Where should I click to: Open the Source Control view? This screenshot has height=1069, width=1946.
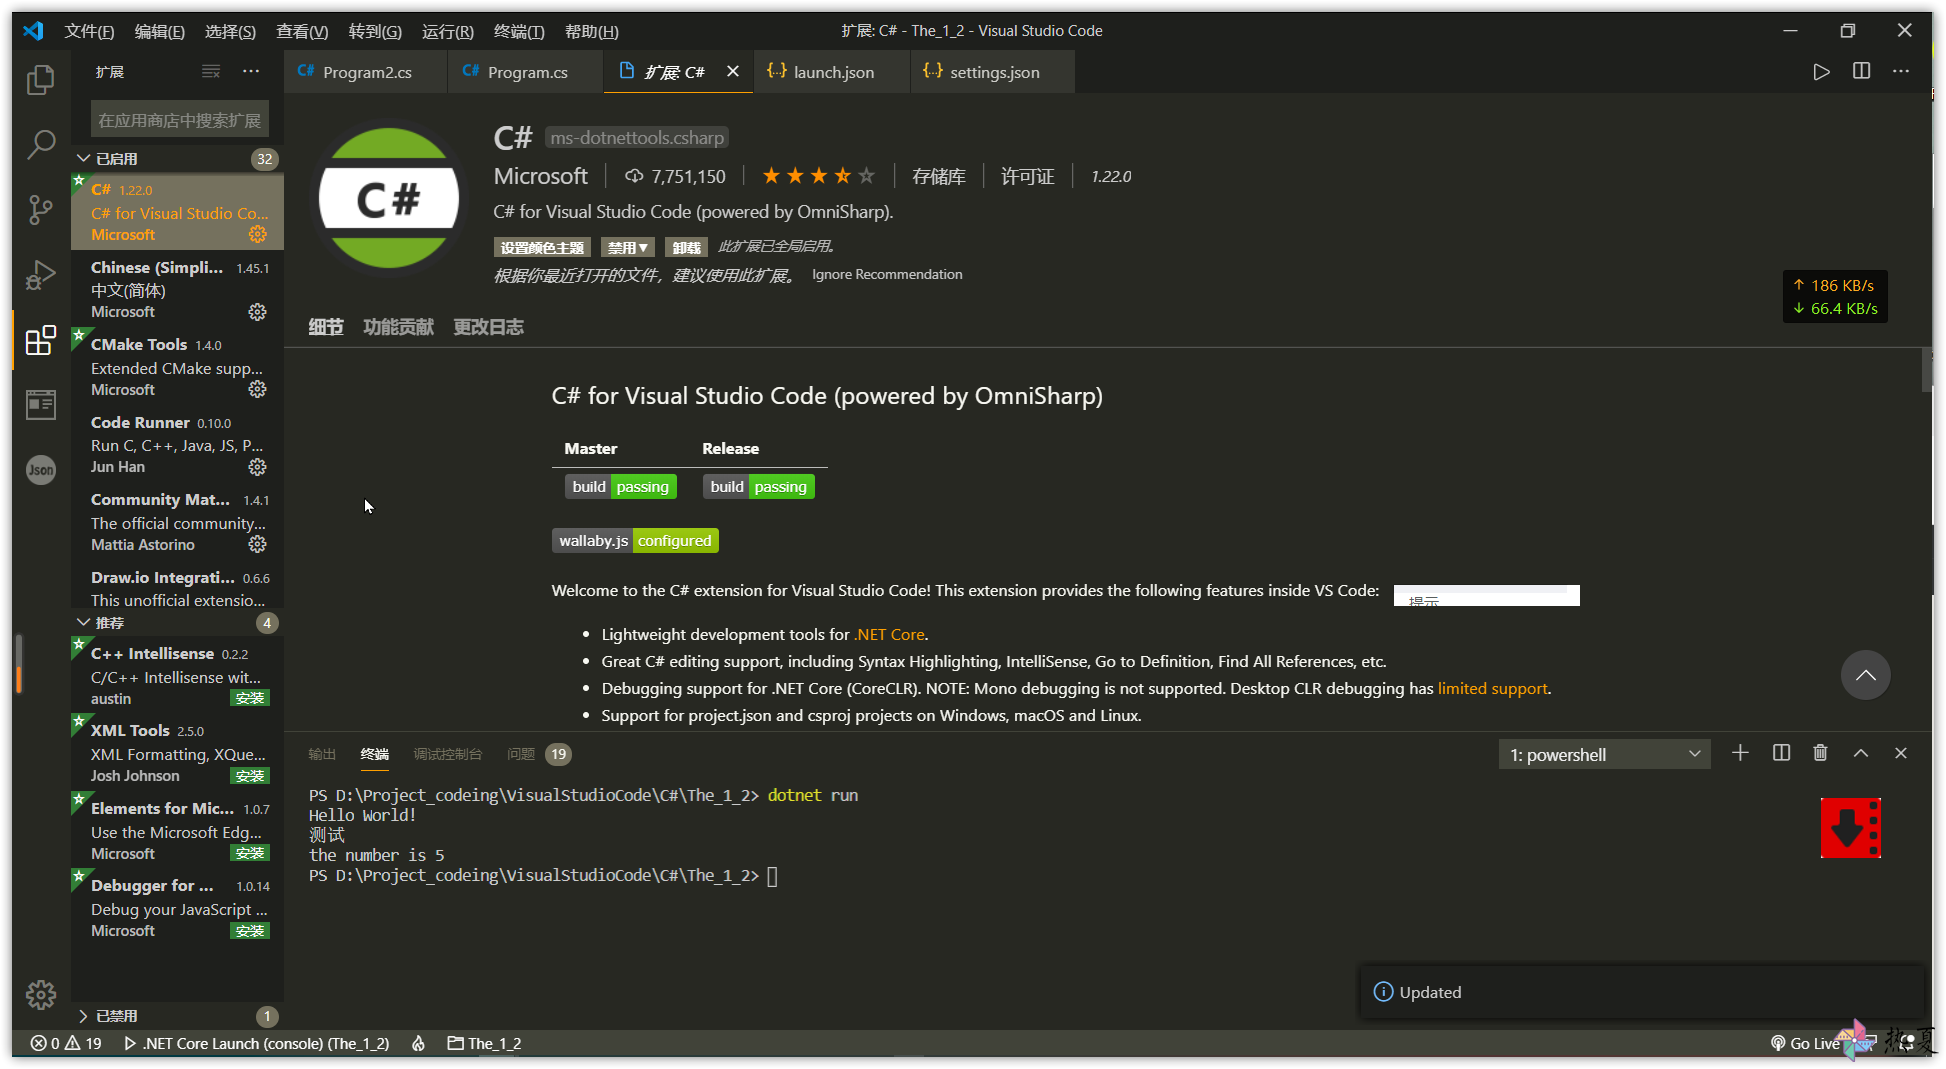pos(40,210)
